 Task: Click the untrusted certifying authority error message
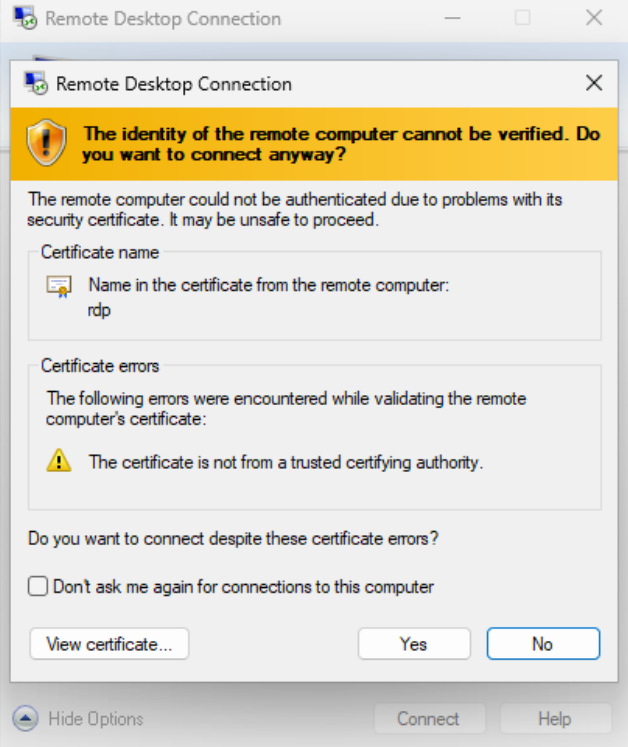(286, 462)
